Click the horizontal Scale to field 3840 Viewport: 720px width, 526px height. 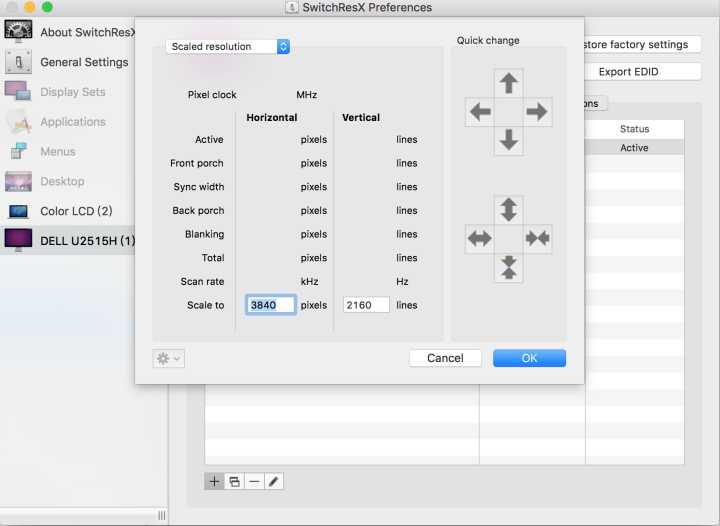pyautogui.click(x=271, y=305)
